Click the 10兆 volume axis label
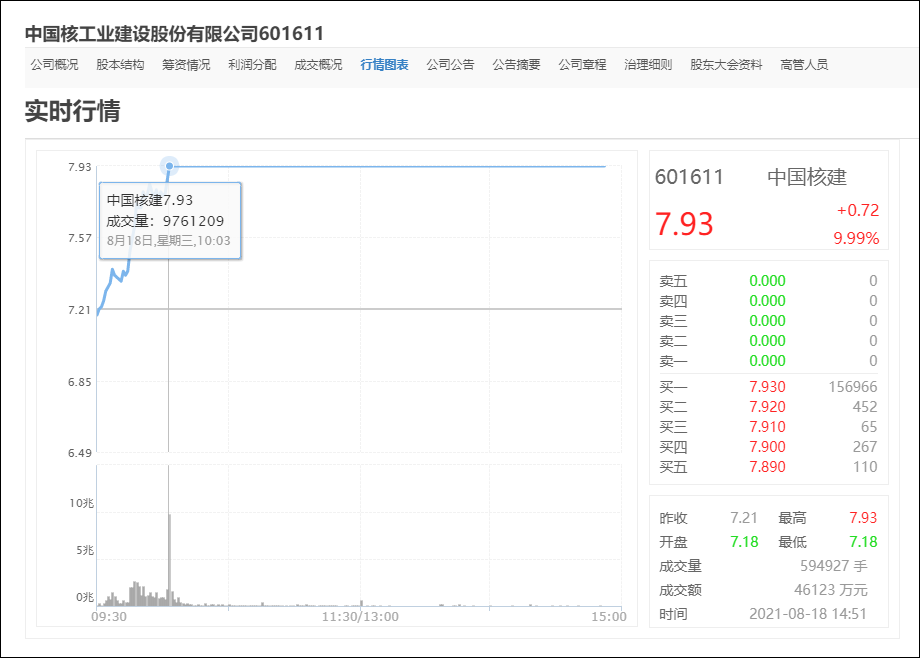 (x=82, y=503)
